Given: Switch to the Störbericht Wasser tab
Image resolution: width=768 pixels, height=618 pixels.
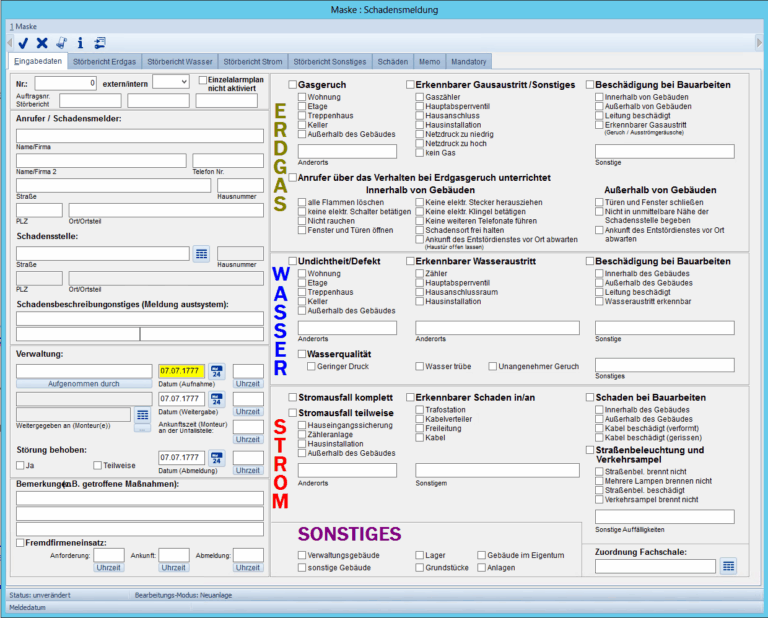Looking at the screenshot, I should 180,62.
